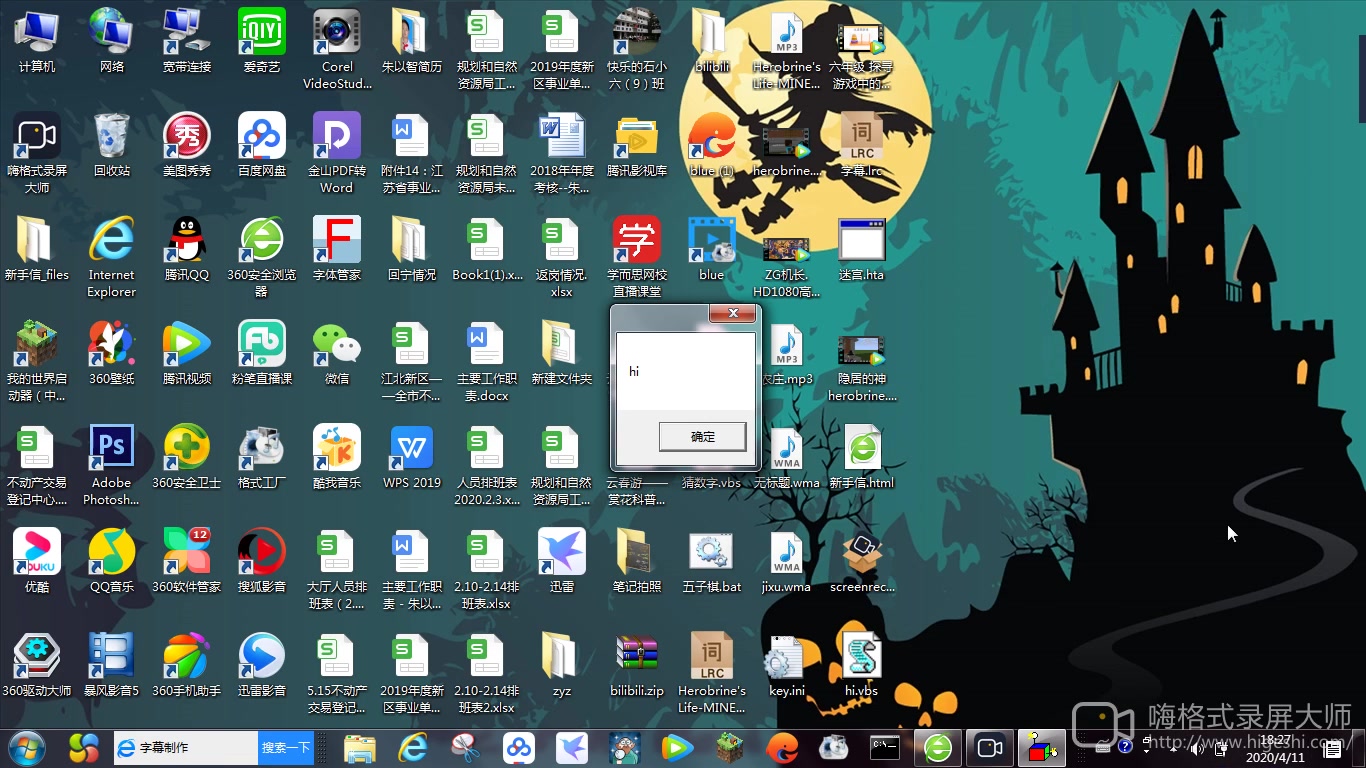Image resolution: width=1366 pixels, height=768 pixels.
Task: Select the 笔记拍照 folder
Action: click(x=637, y=561)
